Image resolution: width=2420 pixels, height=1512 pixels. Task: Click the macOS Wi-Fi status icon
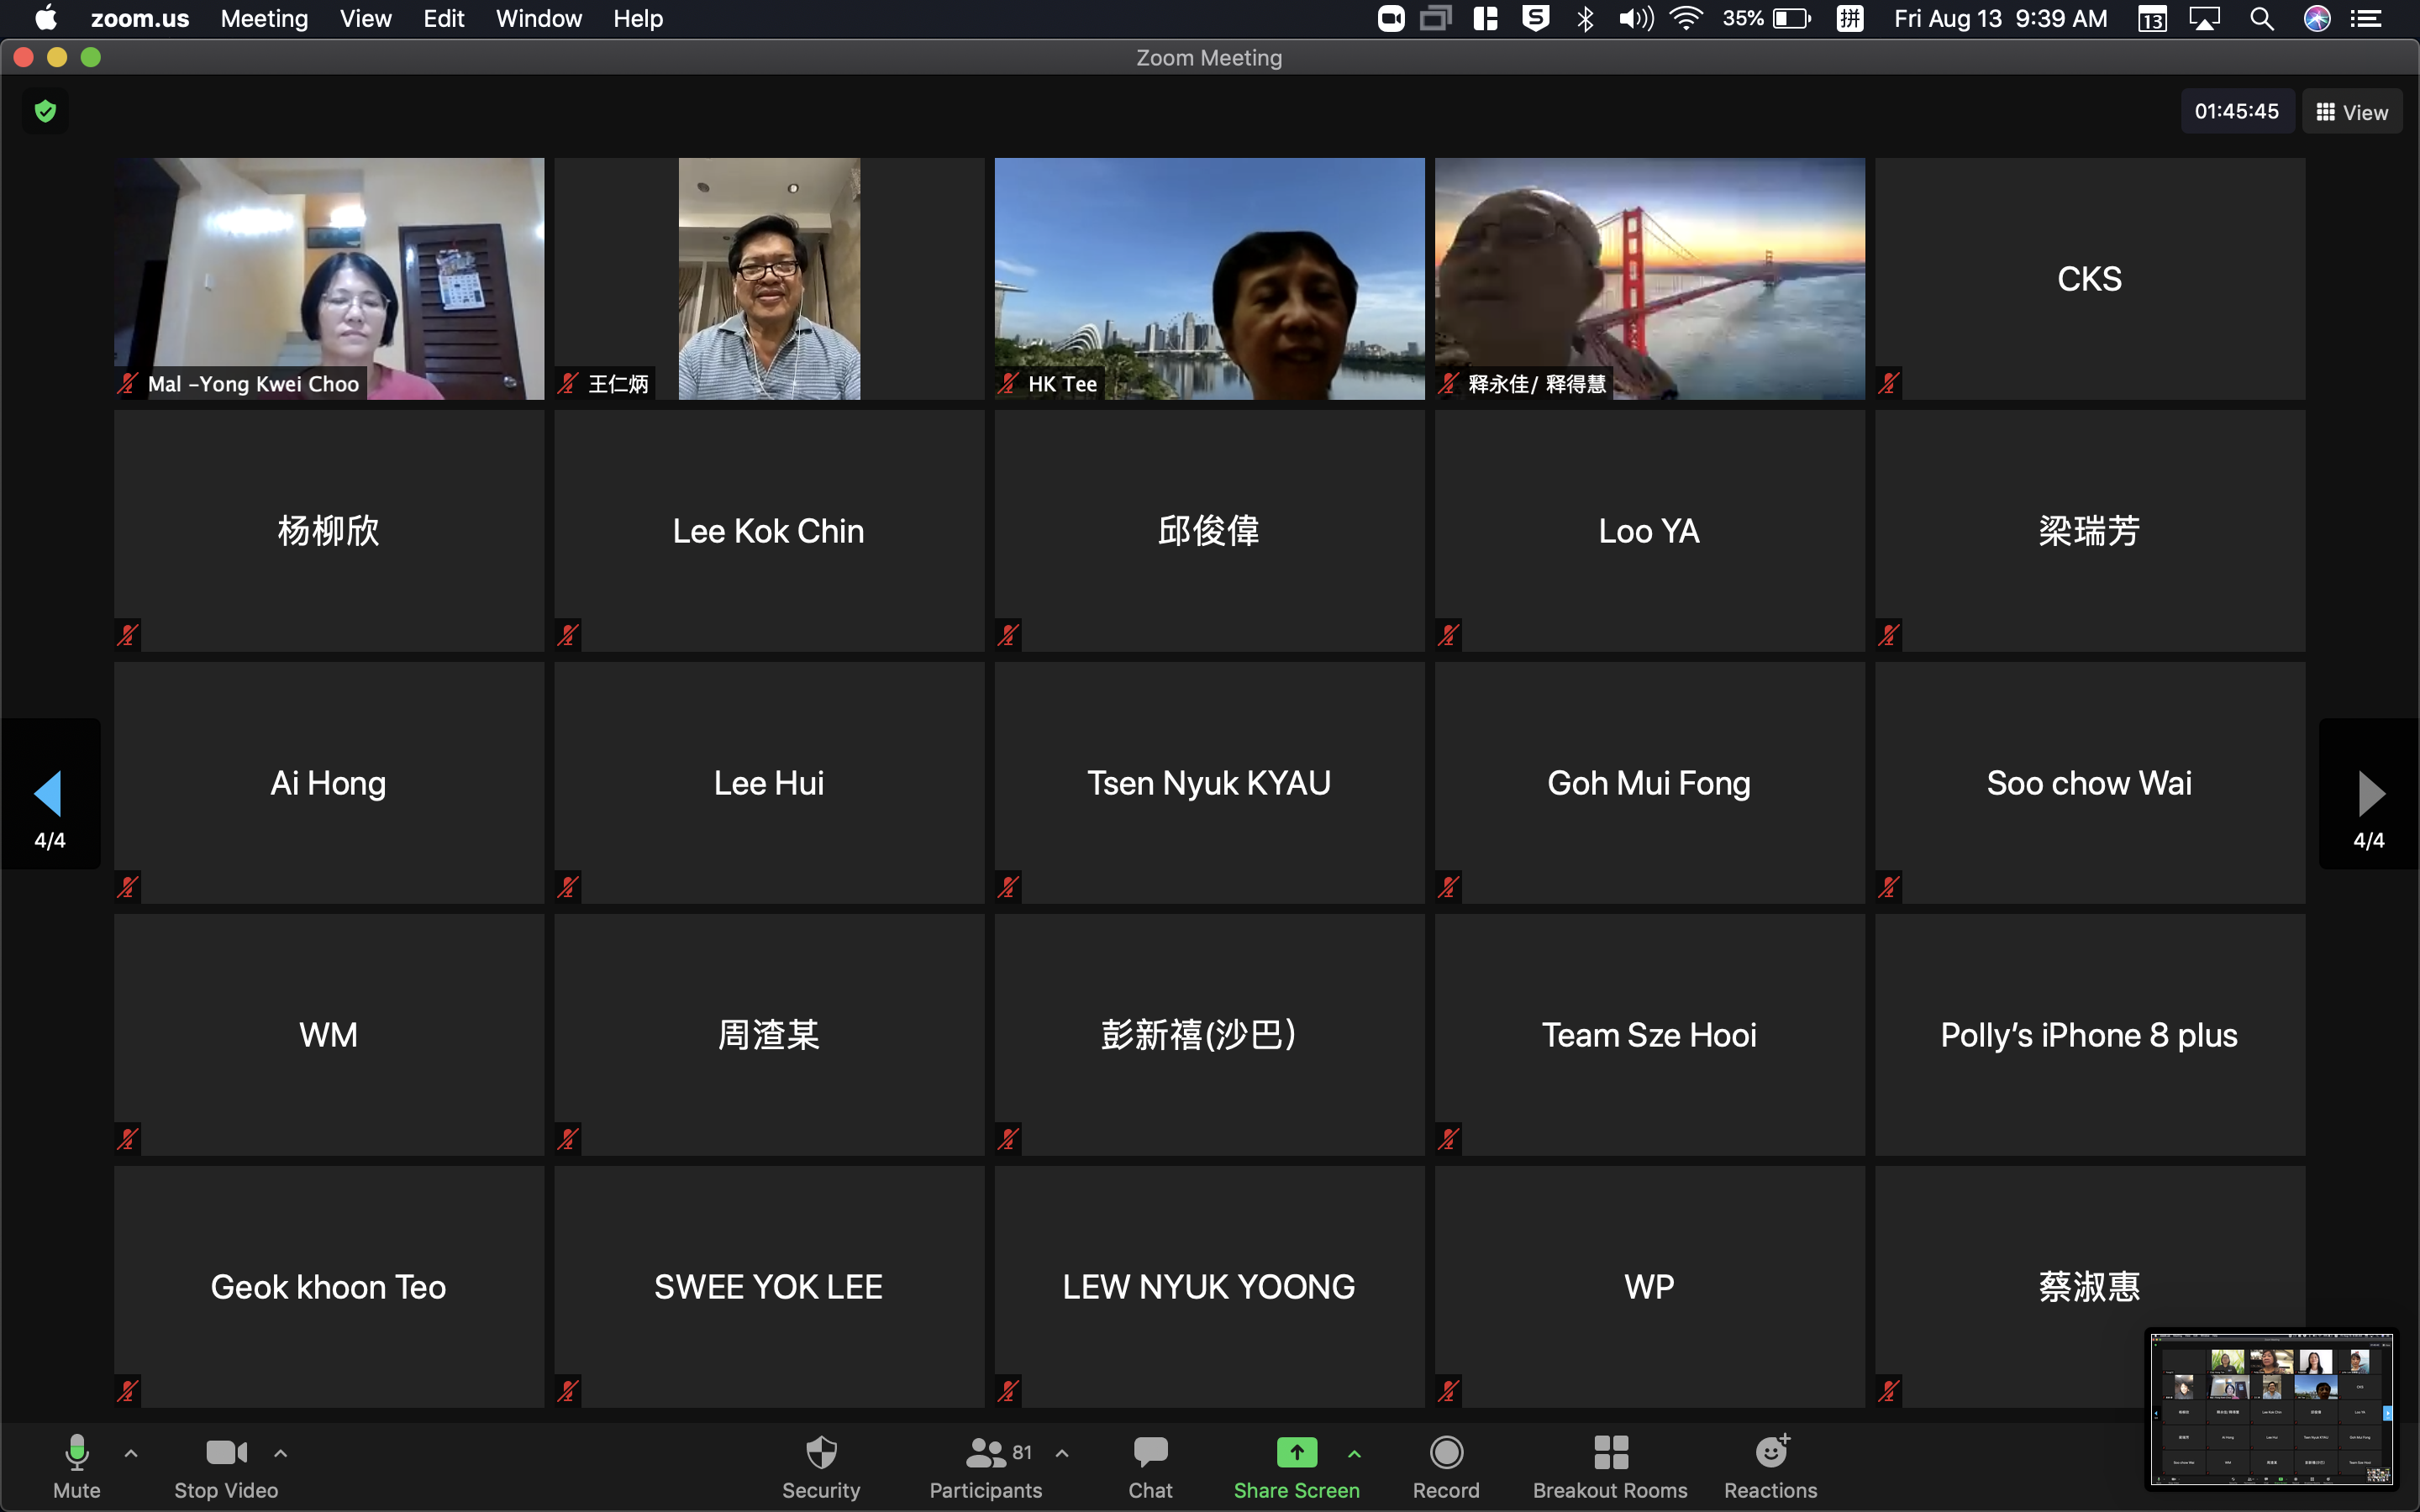(x=1685, y=18)
